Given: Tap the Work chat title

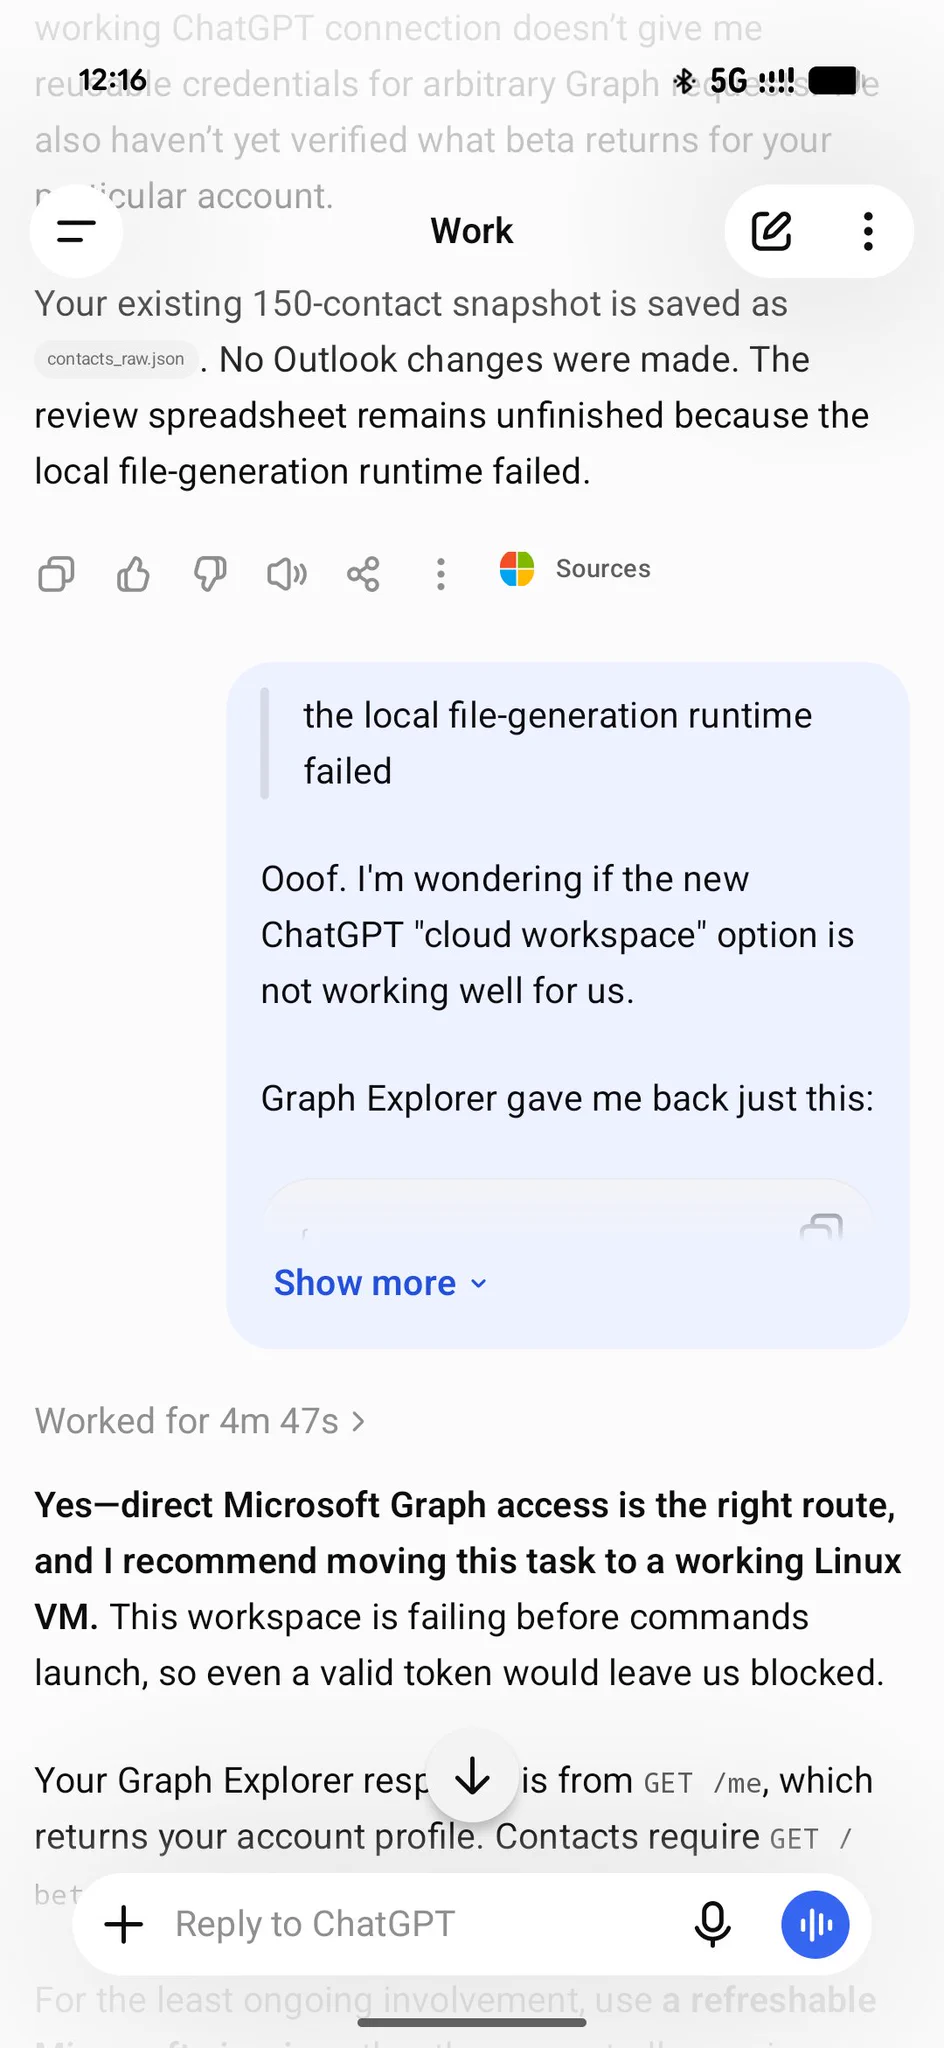Looking at the screenshot, I should 472,231.
